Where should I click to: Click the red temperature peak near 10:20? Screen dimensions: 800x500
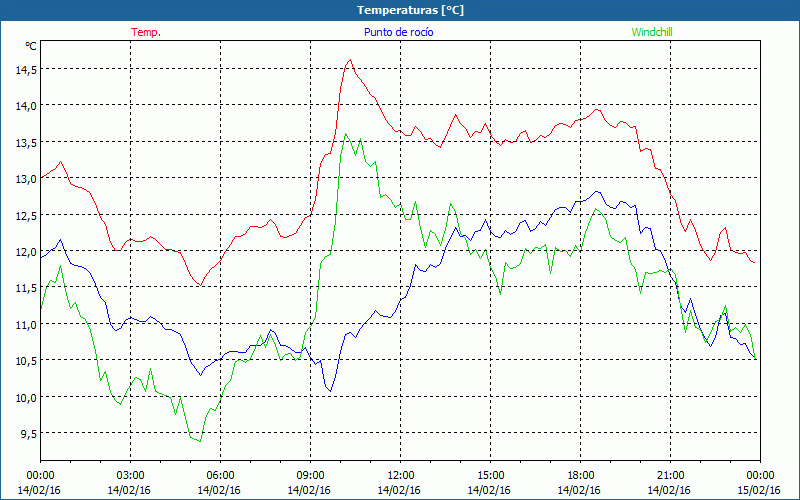pyautogui.click(x=350, y=60)
